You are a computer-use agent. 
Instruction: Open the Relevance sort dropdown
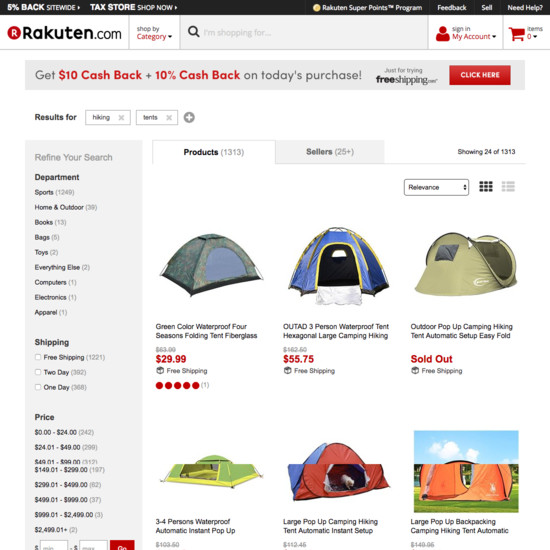pyautogui.click(x=436, y=187)
